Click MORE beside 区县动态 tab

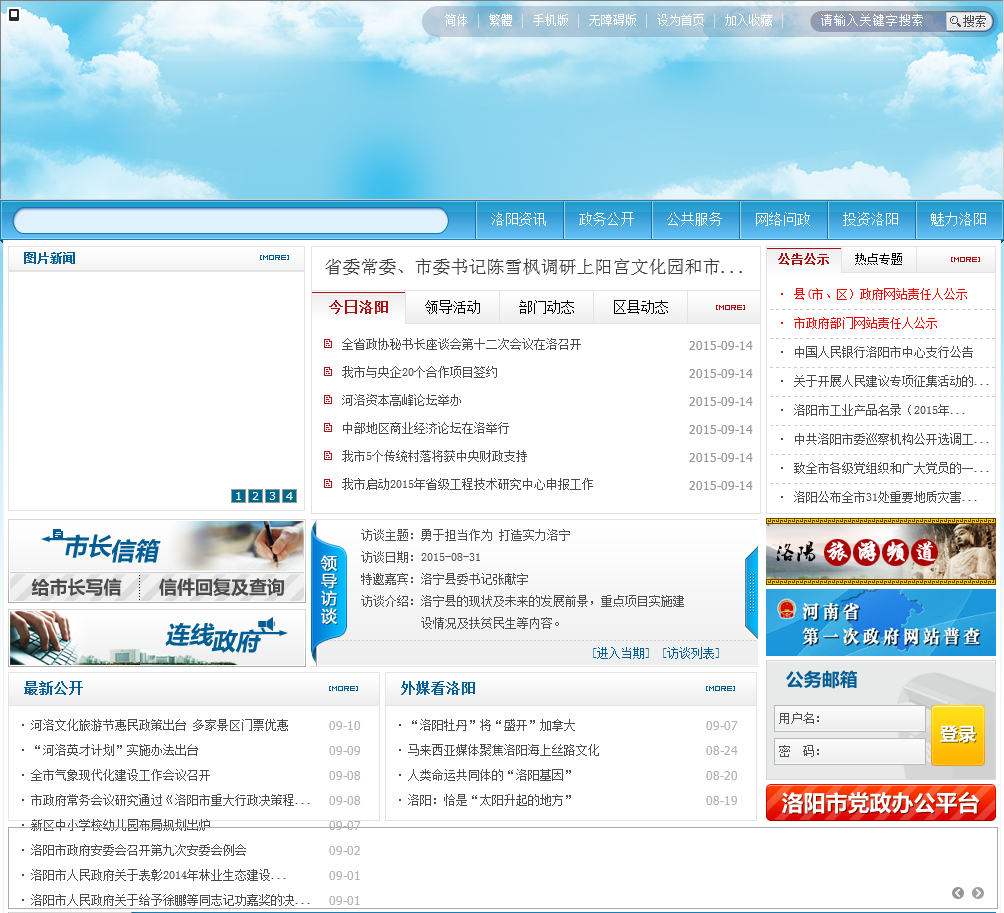731,307
